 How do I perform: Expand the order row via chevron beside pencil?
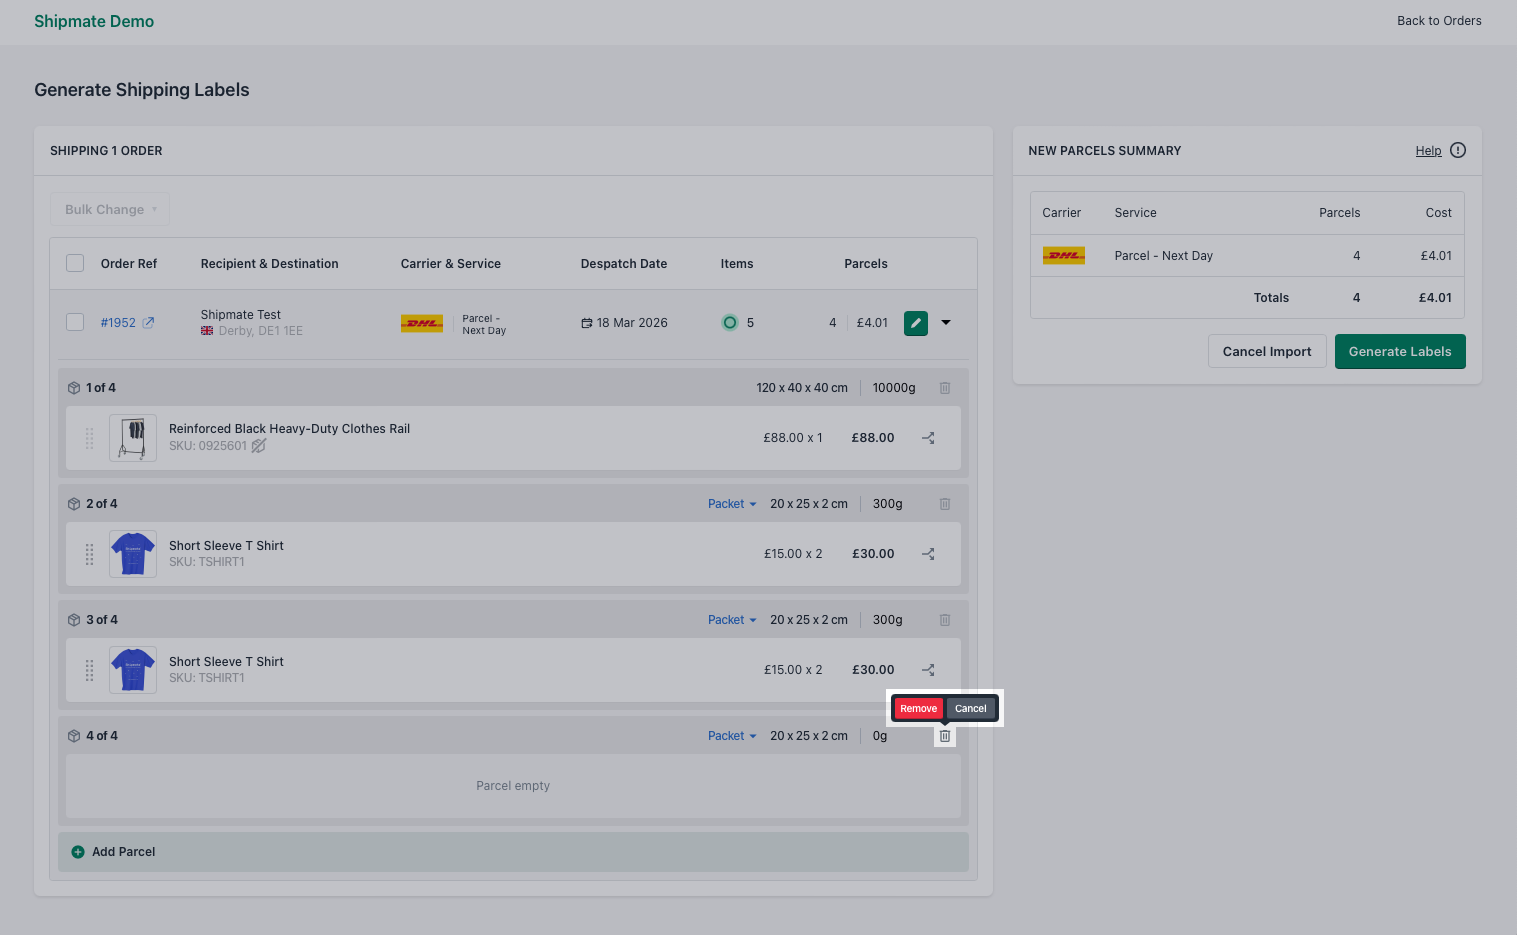pos(945,322)
